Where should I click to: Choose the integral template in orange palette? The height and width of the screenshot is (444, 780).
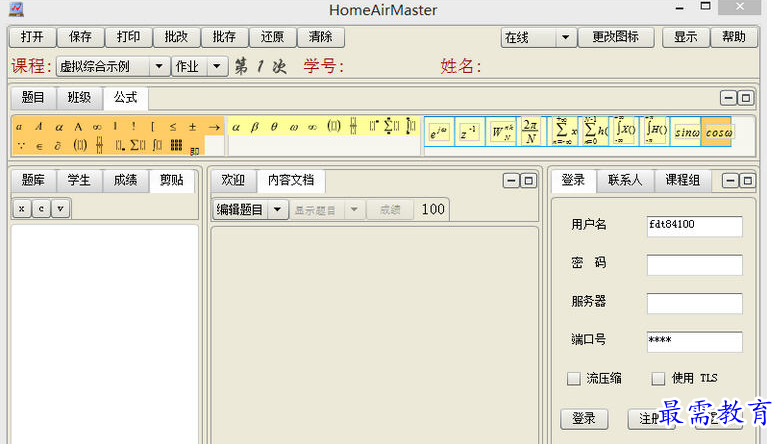pyautogui.click(x=157, y=145)
